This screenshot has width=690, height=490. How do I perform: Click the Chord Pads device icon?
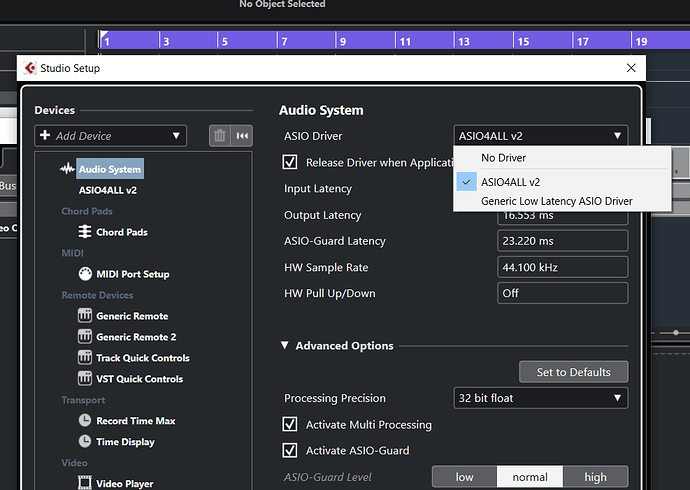pos(85,232)
